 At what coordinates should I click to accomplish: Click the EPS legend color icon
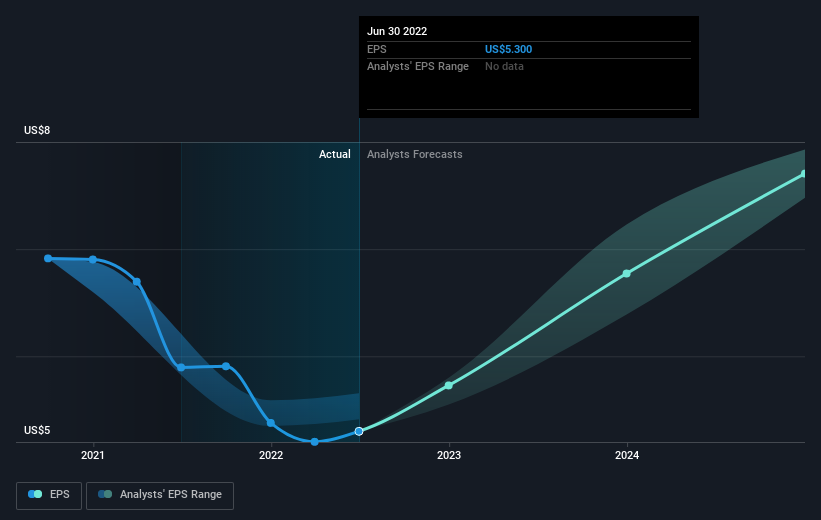pyautogui.click(x=35, y=494)
